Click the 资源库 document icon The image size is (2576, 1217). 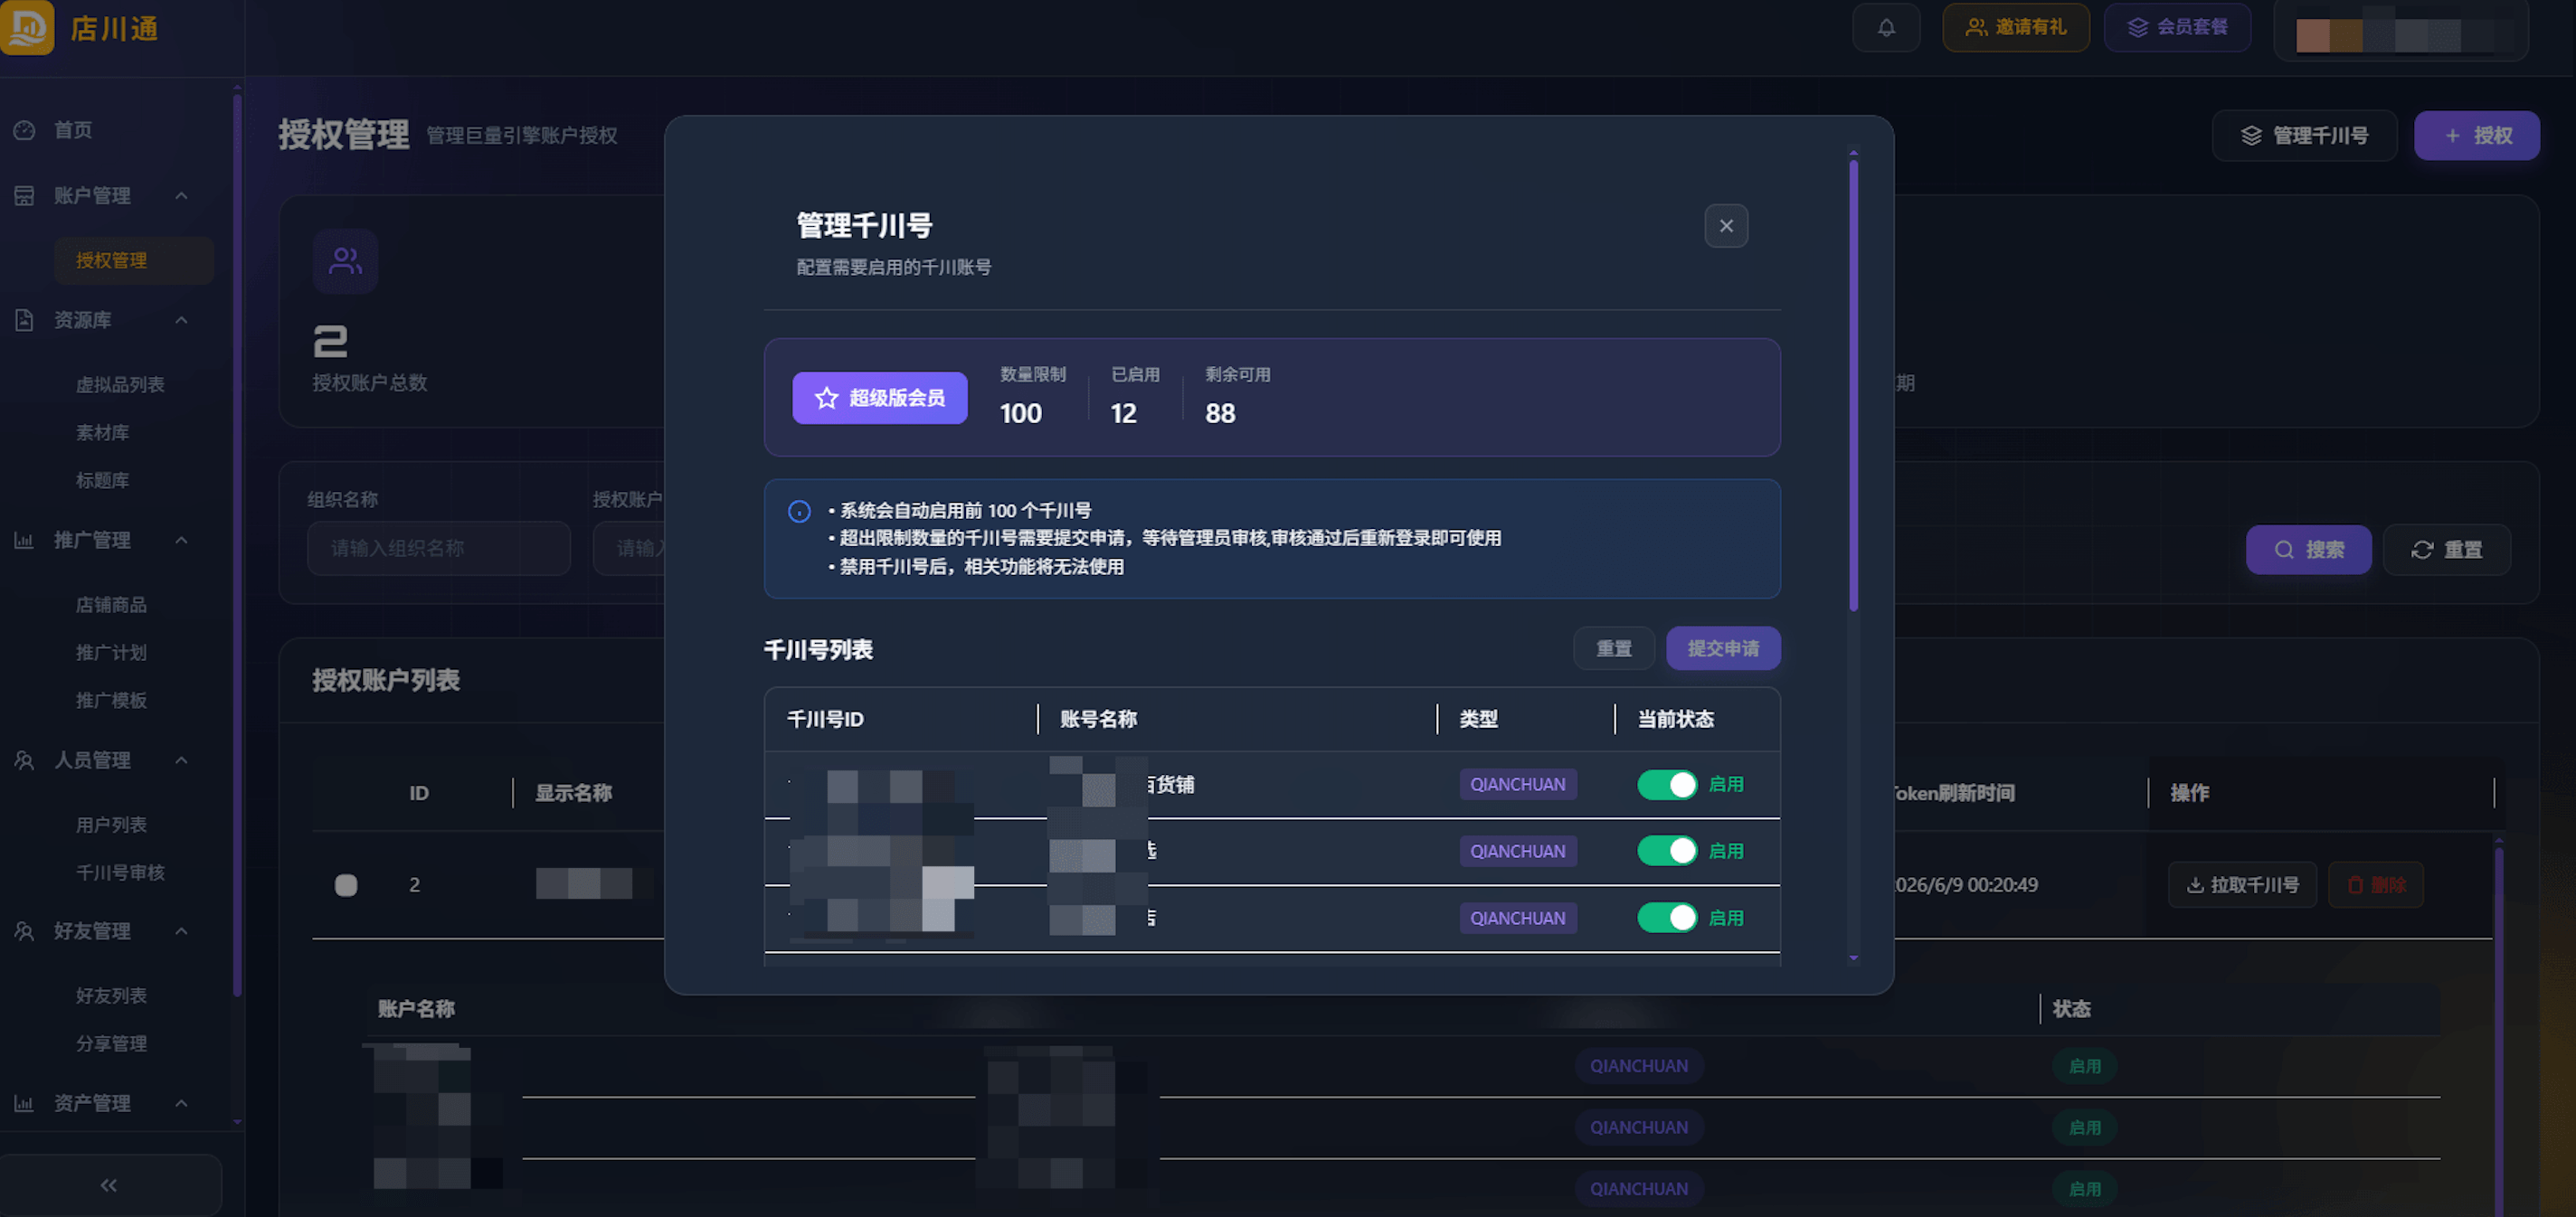(24, 320)
